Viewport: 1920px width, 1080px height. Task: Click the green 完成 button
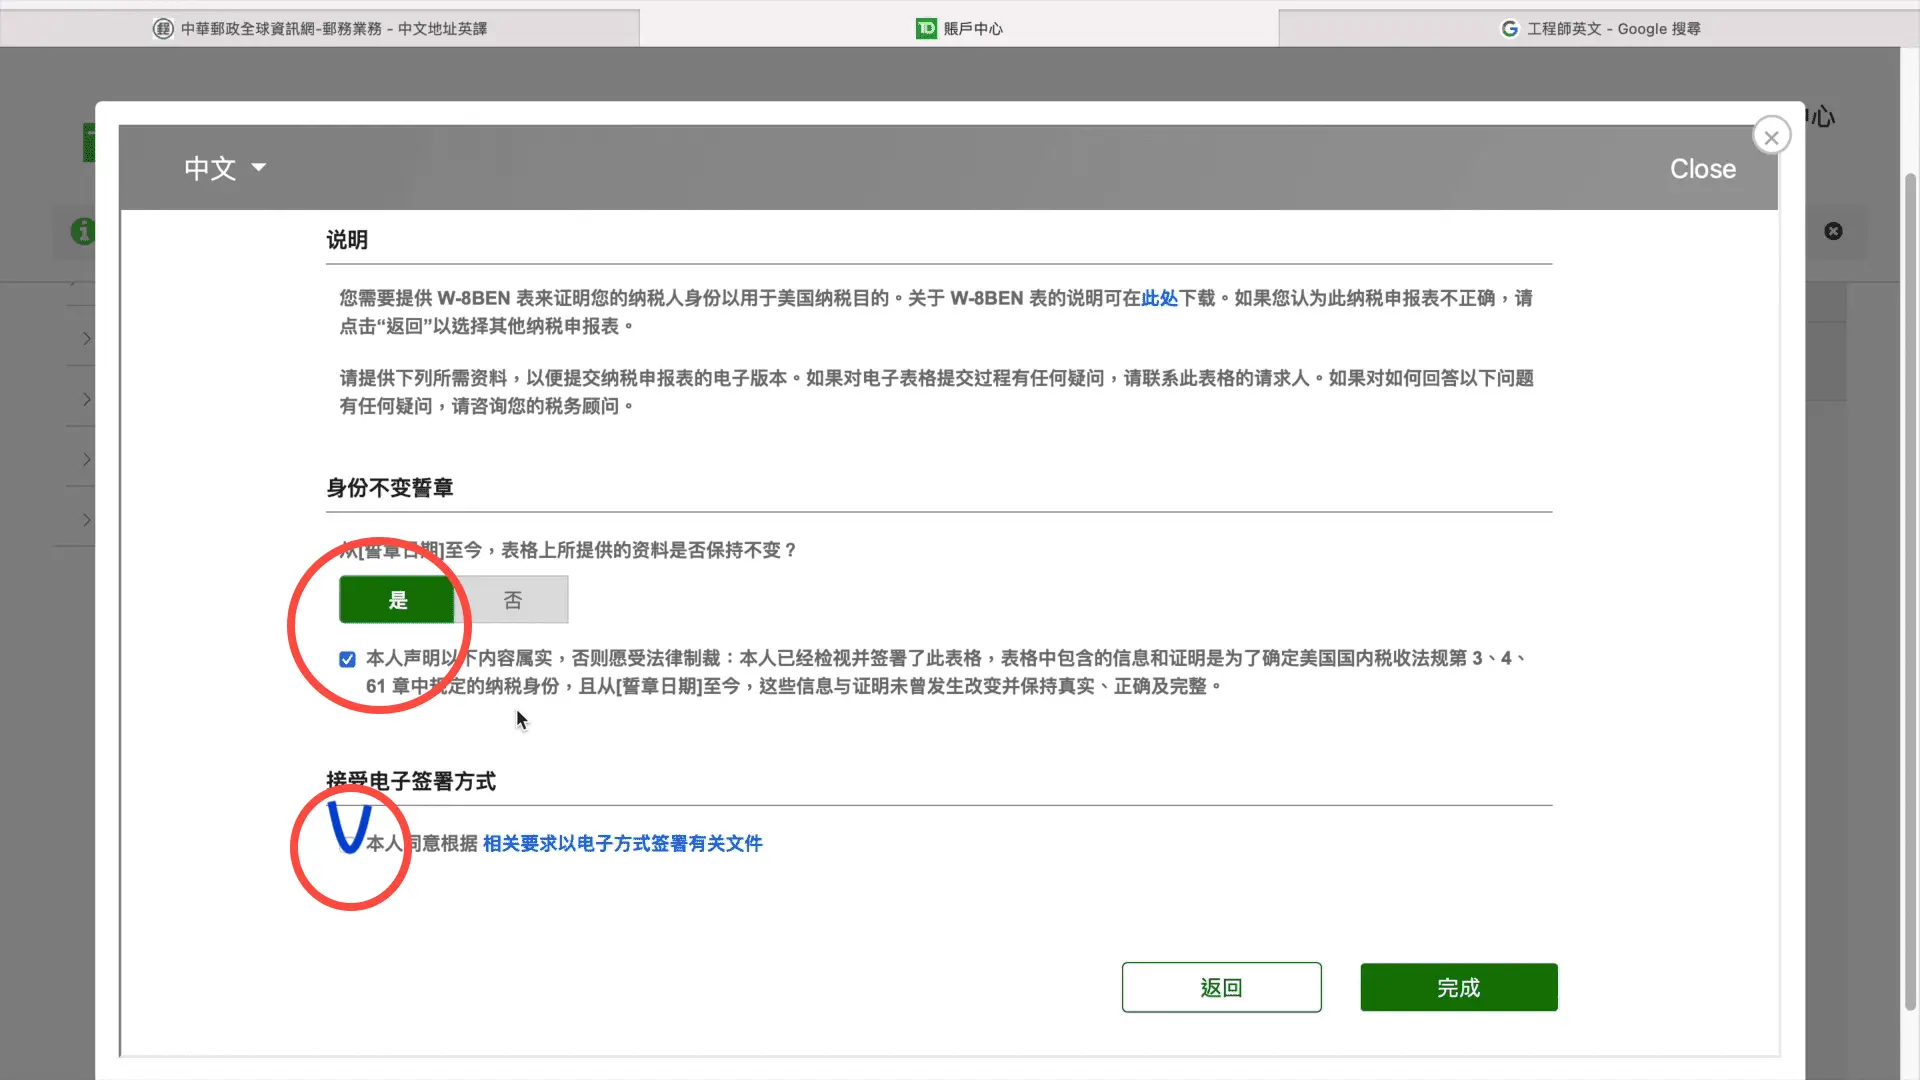[1458, 988]
